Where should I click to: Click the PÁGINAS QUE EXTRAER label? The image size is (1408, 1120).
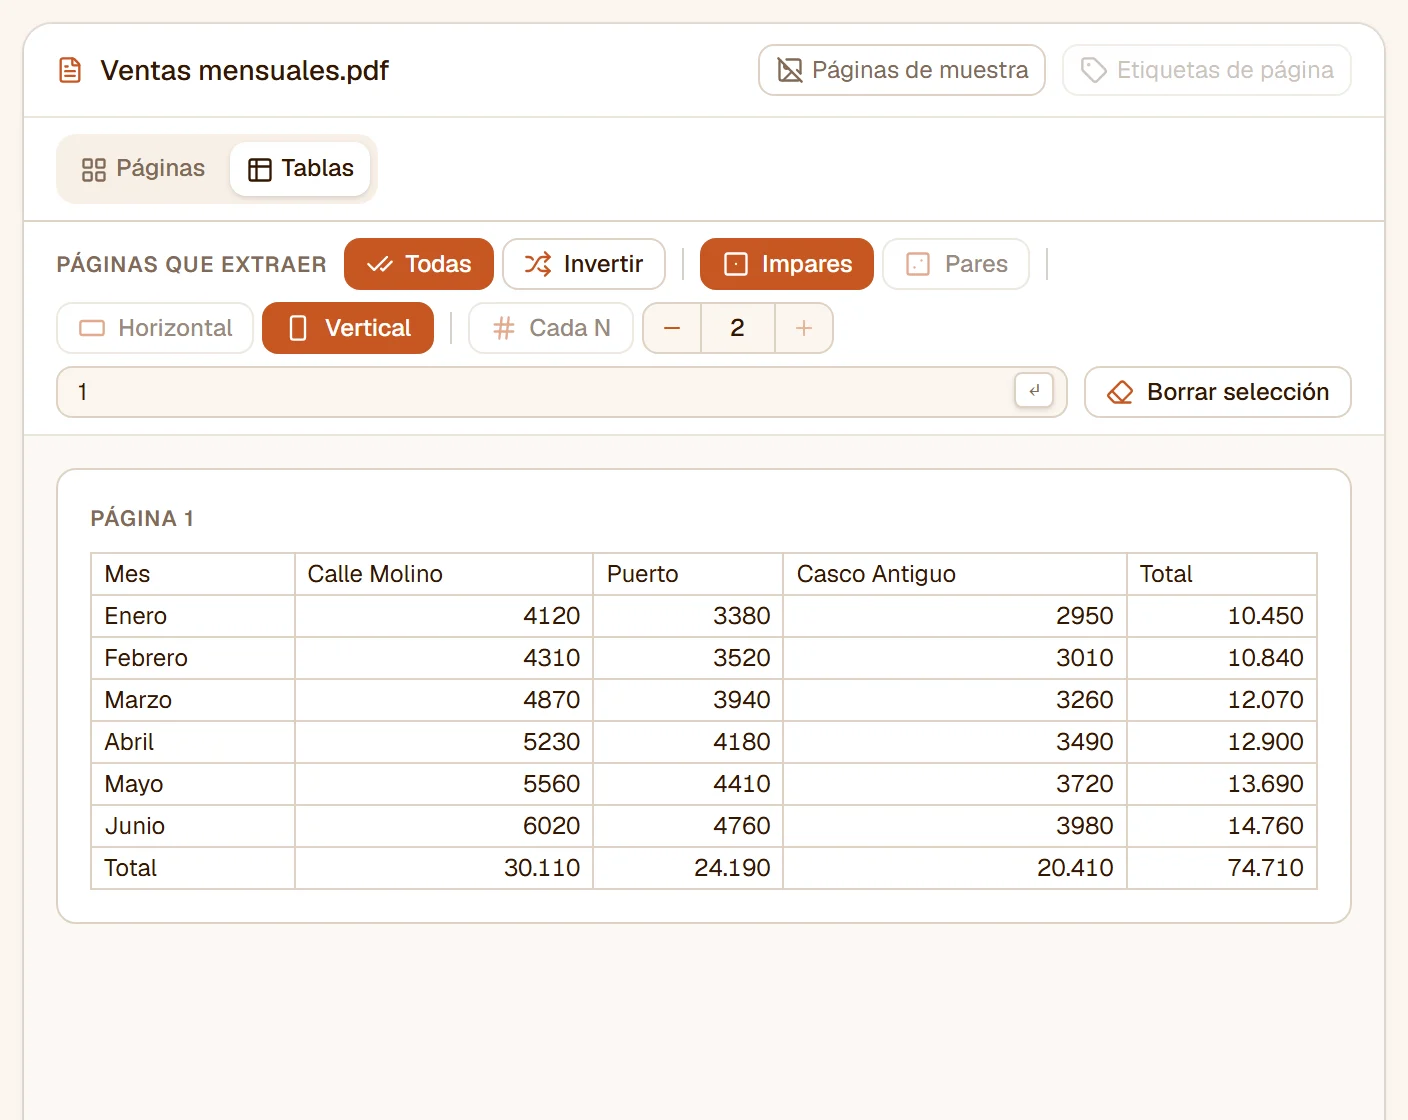(x=192, y=264)
